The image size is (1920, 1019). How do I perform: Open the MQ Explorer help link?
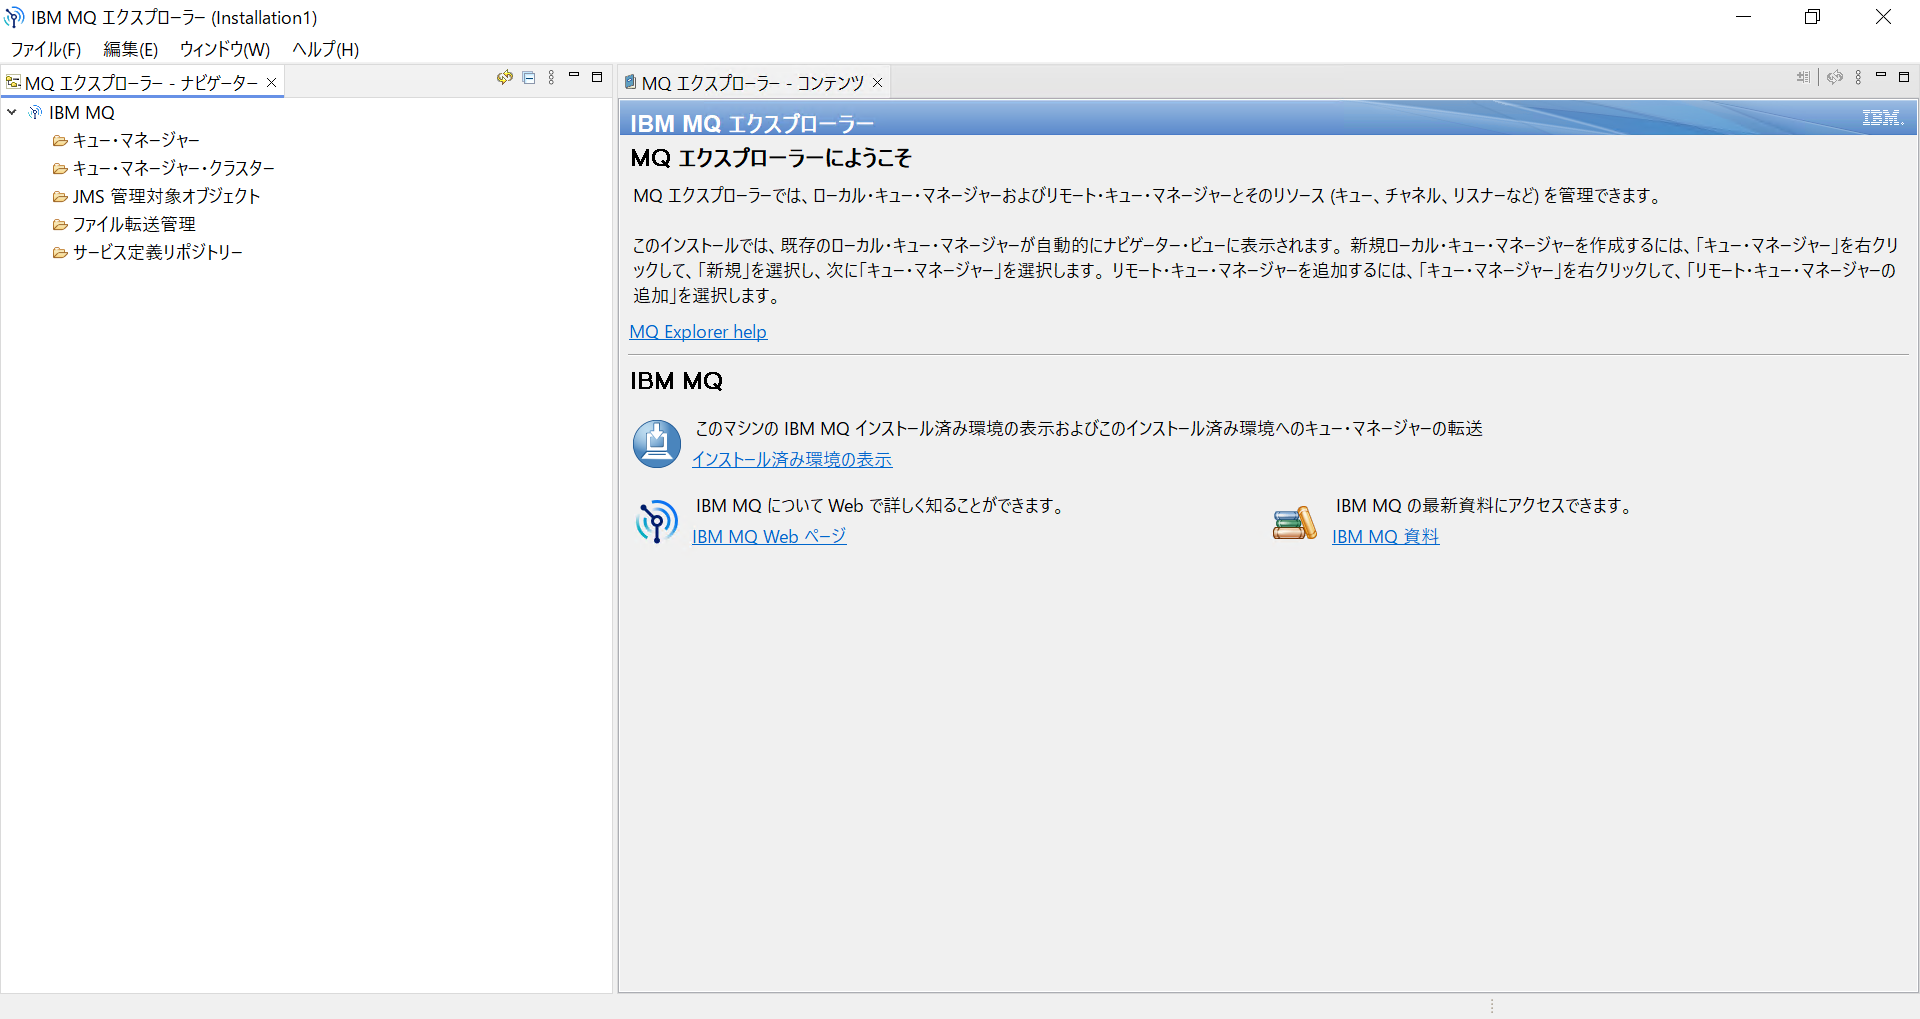pos(698,332)
